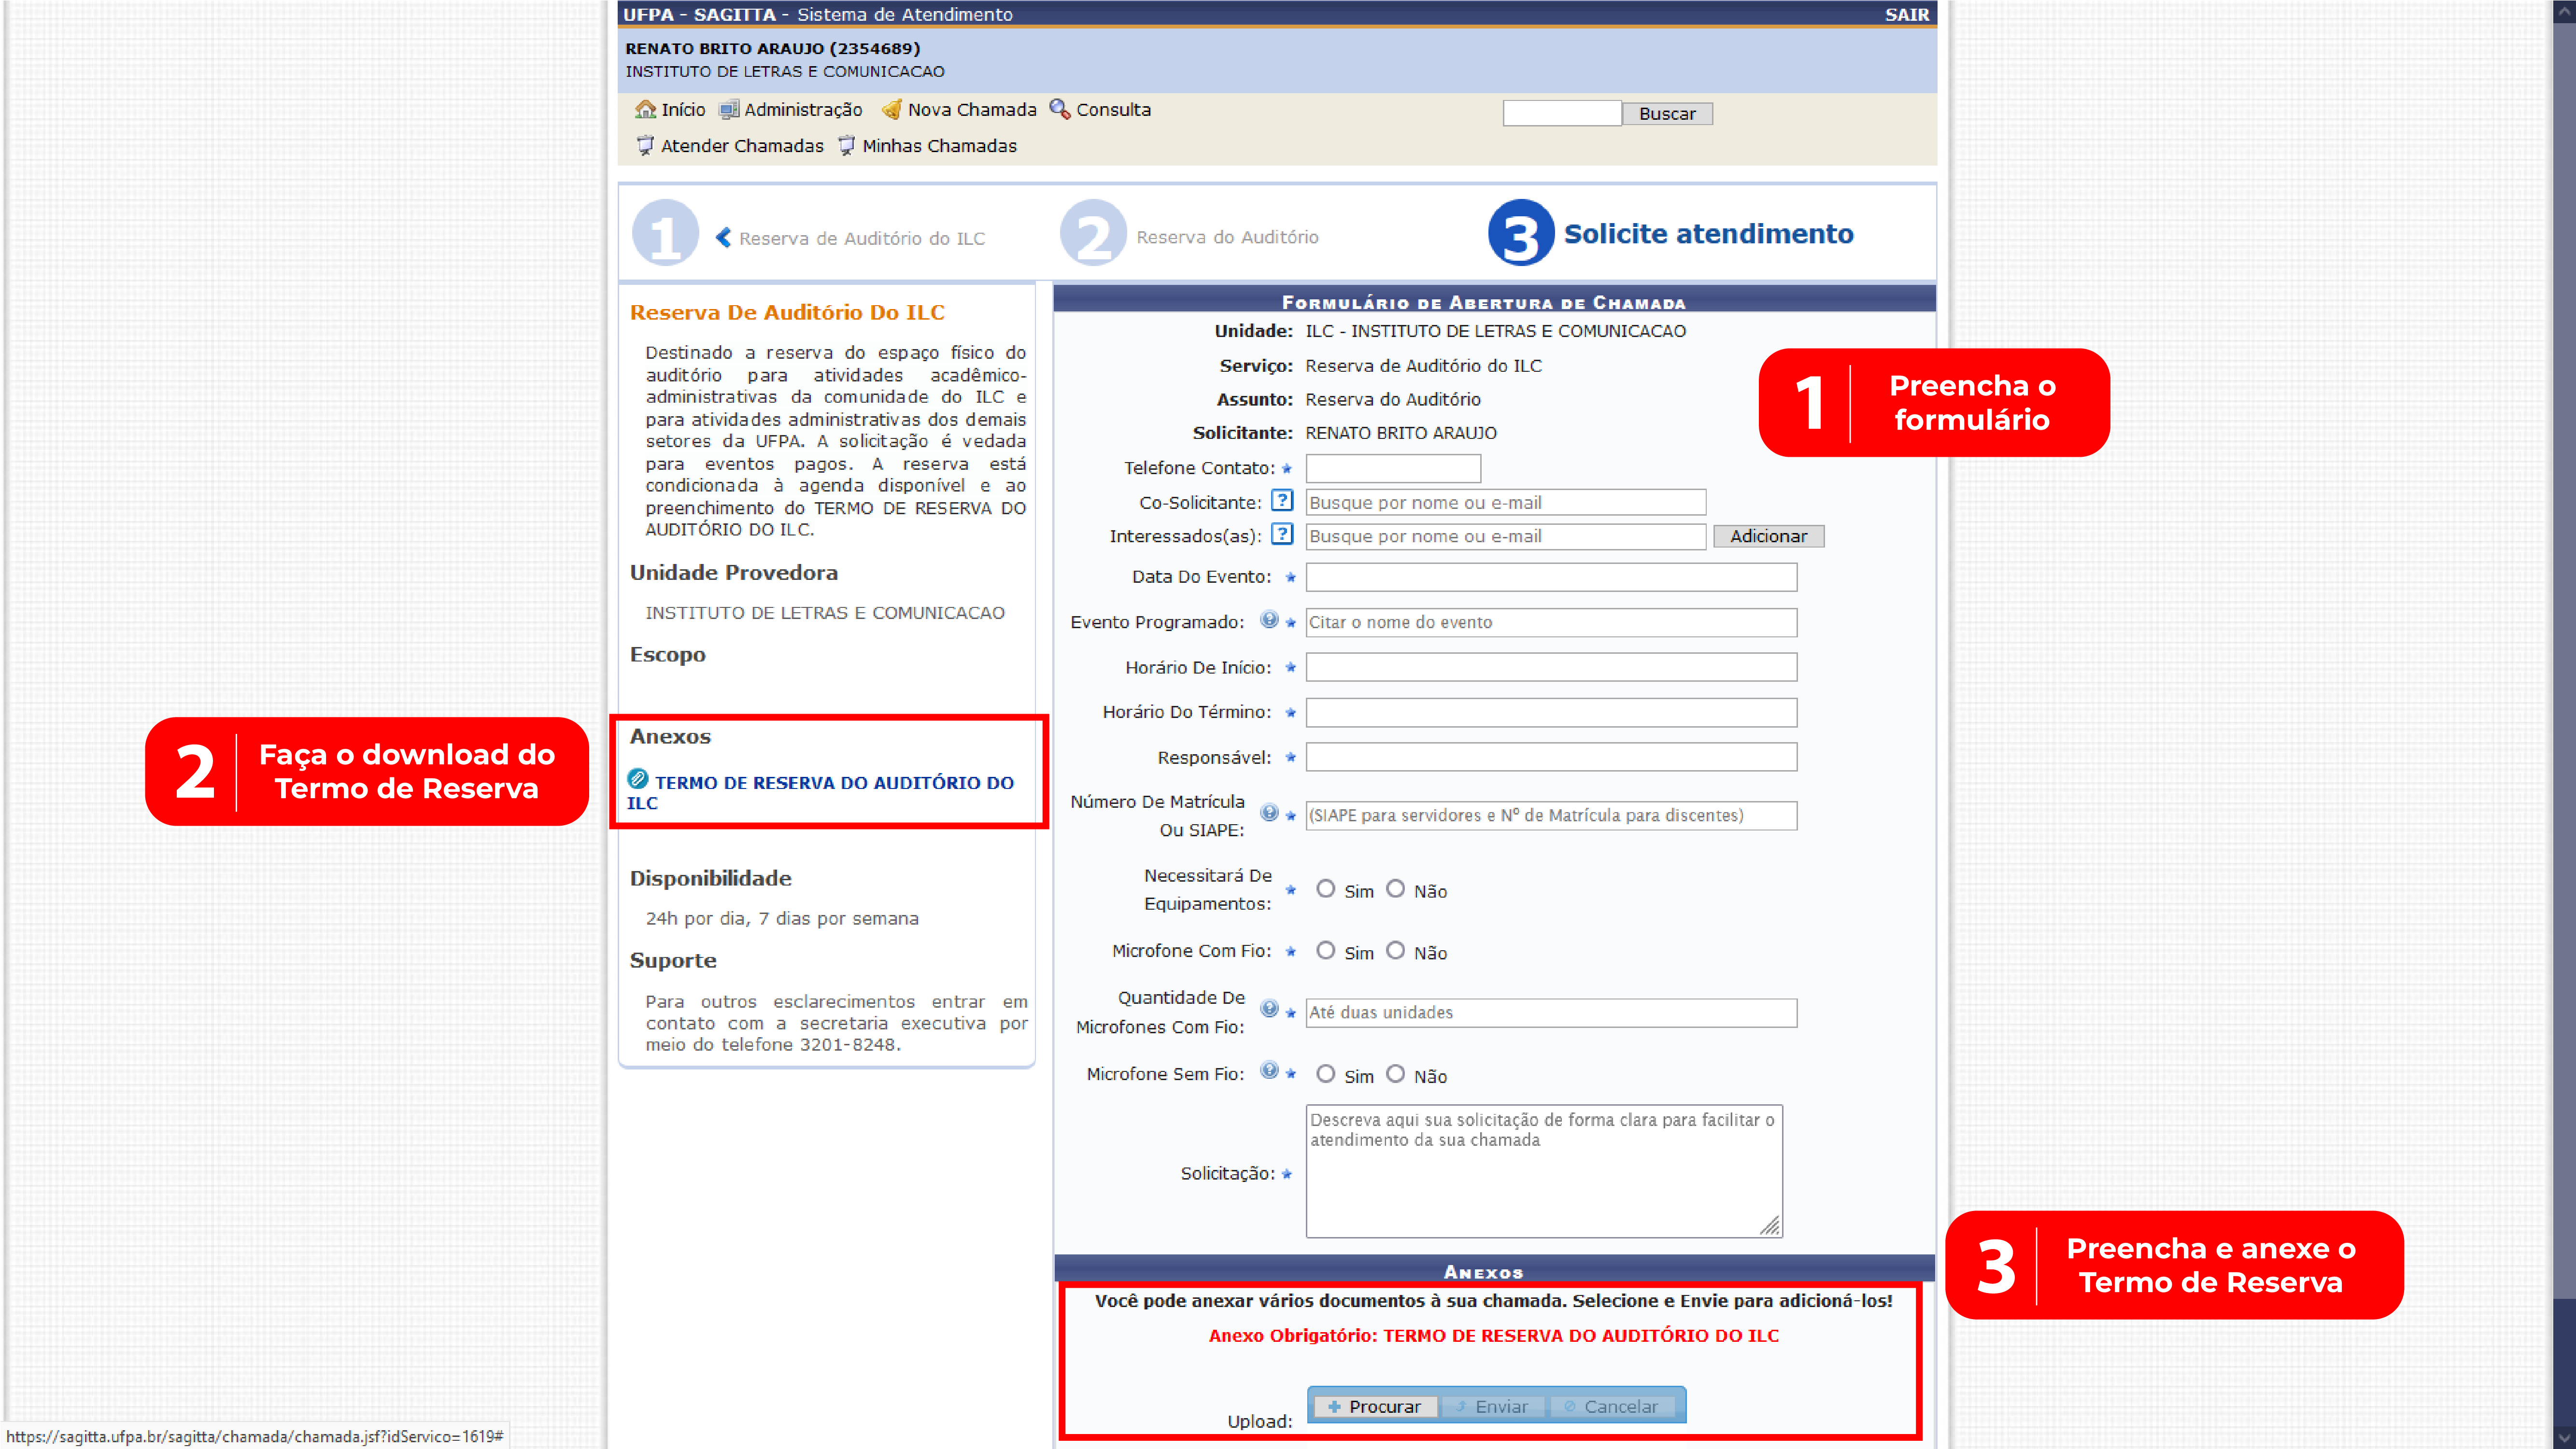Focus the Co-Solicitante search field
The height and width of the screenshot is (1449, 2576).
pyautogui.click(x=1505, y=502)
